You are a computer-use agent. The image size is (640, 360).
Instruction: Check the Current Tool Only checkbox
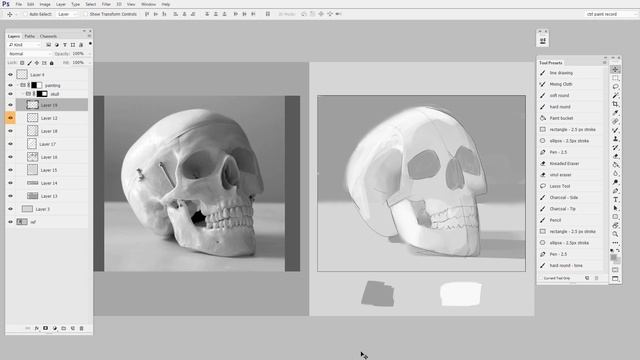tap(541, 278)
